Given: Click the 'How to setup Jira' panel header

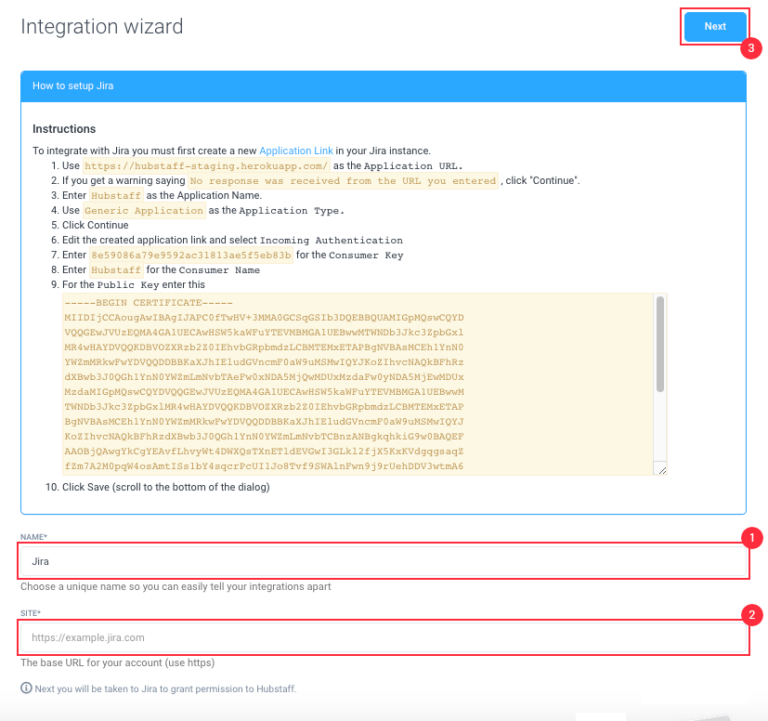Looking at the screenshot, I should click(384, 86).
